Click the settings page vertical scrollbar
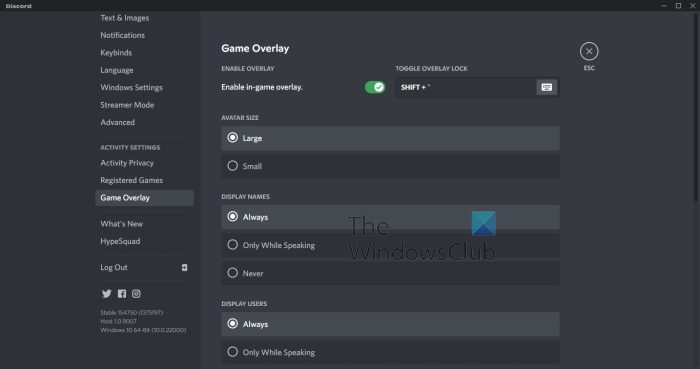 tap(696, 107)
